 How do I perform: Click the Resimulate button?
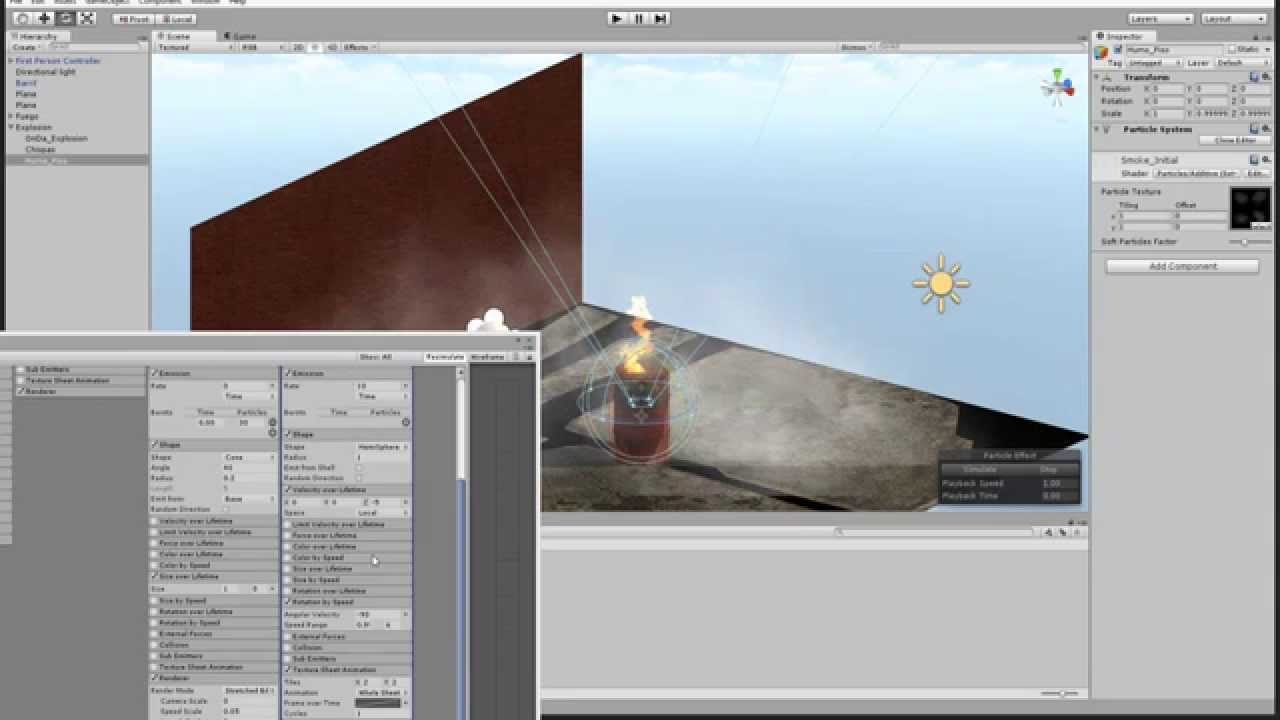click(444, 357)
